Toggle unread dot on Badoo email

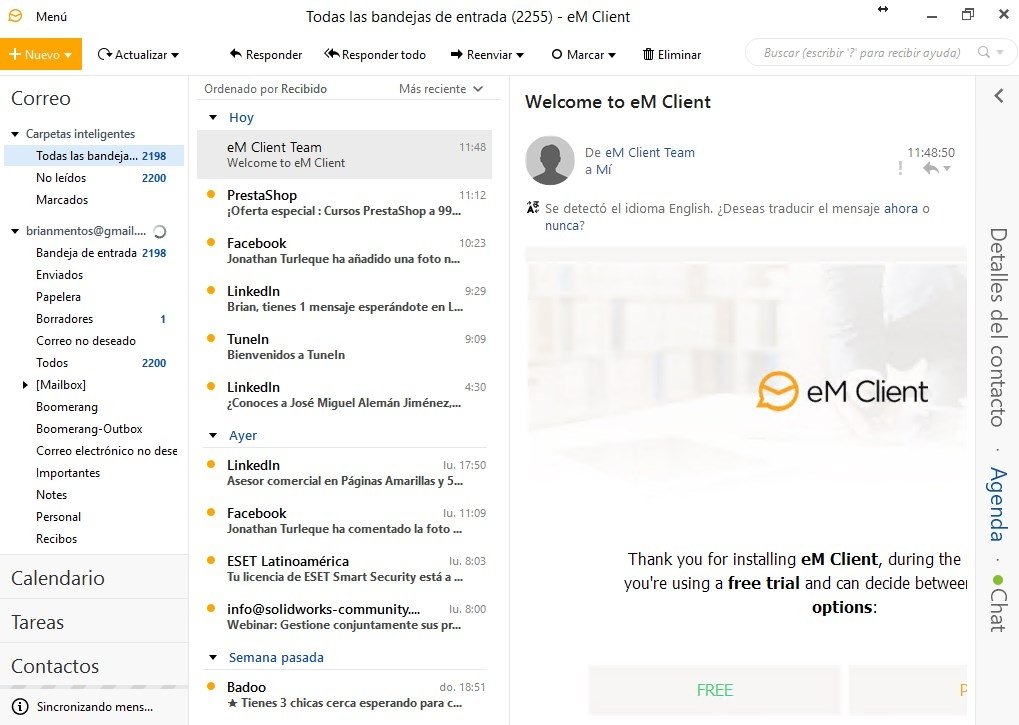point(211,687)
